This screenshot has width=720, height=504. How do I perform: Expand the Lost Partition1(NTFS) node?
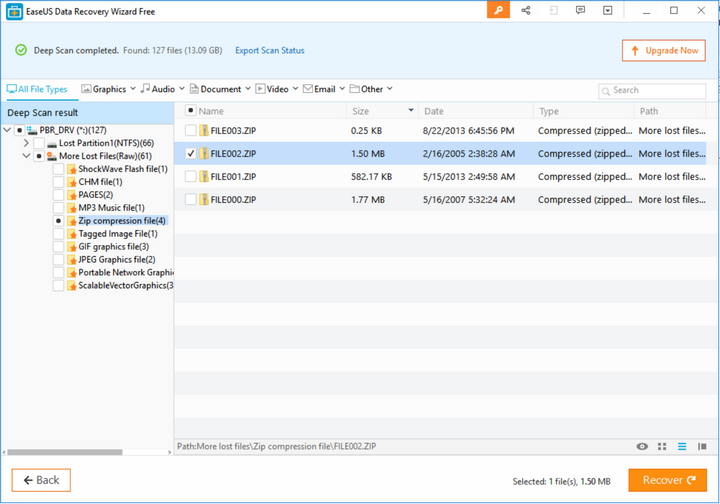26,143
